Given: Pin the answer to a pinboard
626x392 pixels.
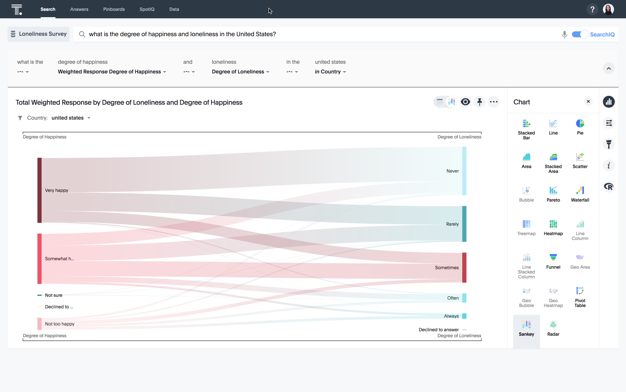Looking at the screenshot, I should pos(479,102).
